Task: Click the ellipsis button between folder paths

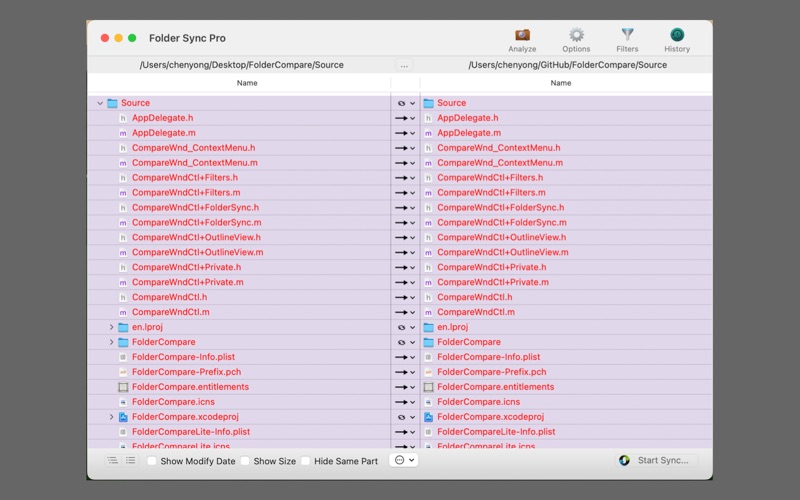Action: click(x=404, y=65)
